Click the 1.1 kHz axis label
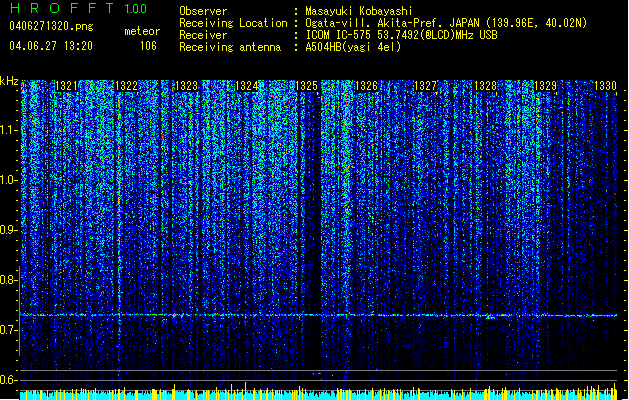Viewport: 629px width, 400px height. [9, 130]
